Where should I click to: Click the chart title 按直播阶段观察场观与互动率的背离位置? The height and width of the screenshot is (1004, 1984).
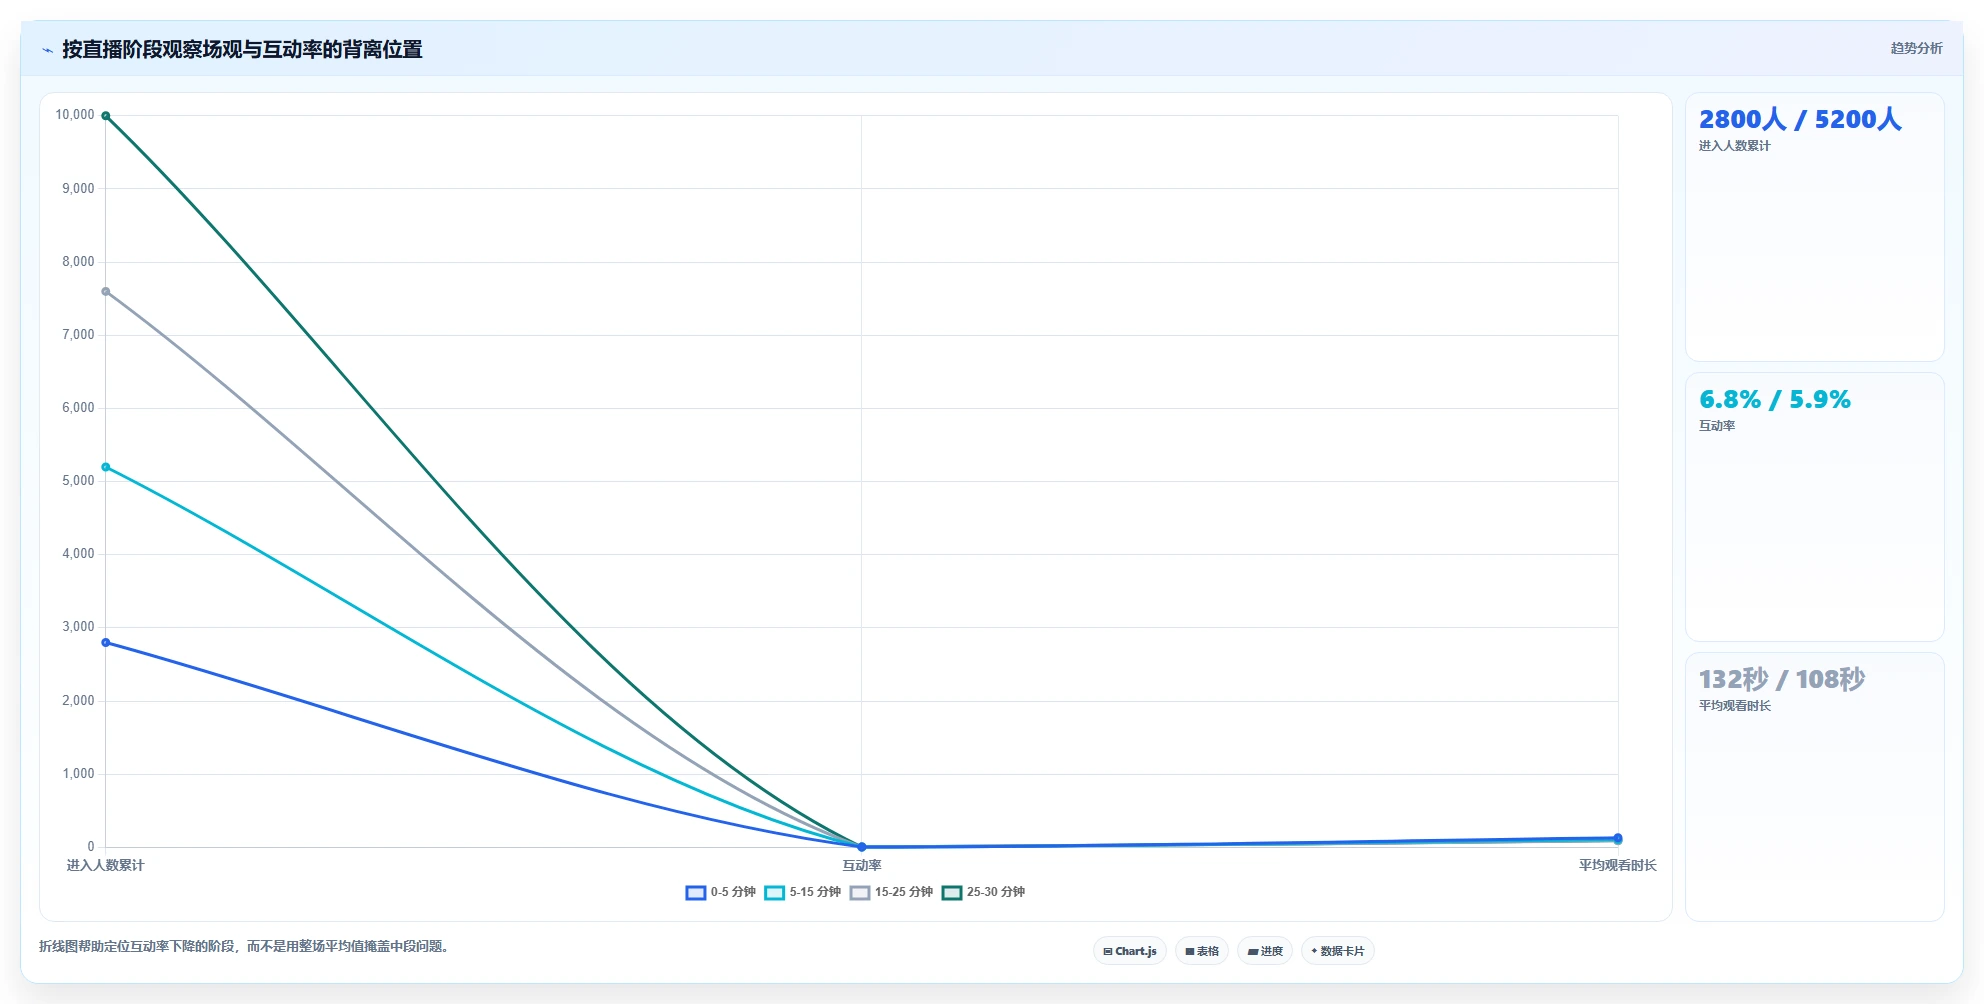coord(242,50)
